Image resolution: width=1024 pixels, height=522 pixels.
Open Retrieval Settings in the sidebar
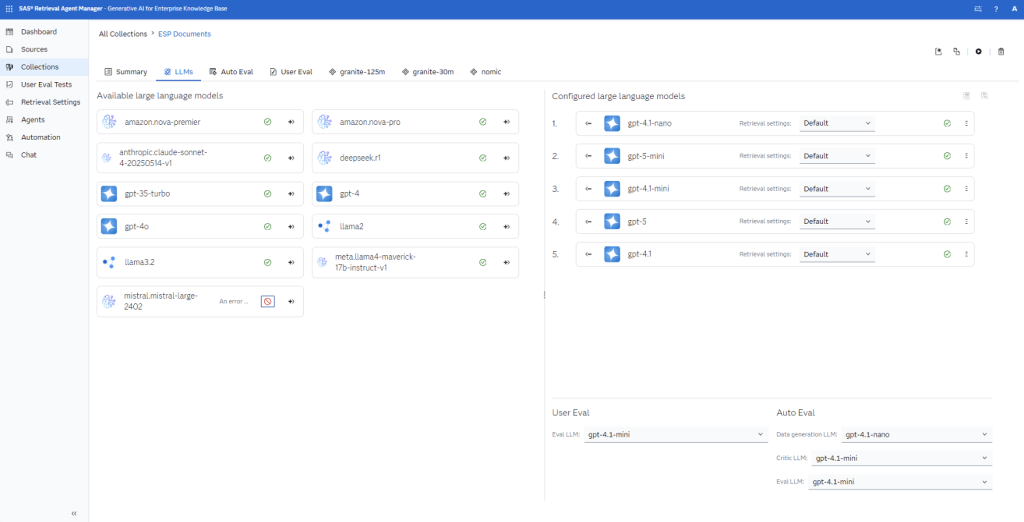click(x=50, y=102)
